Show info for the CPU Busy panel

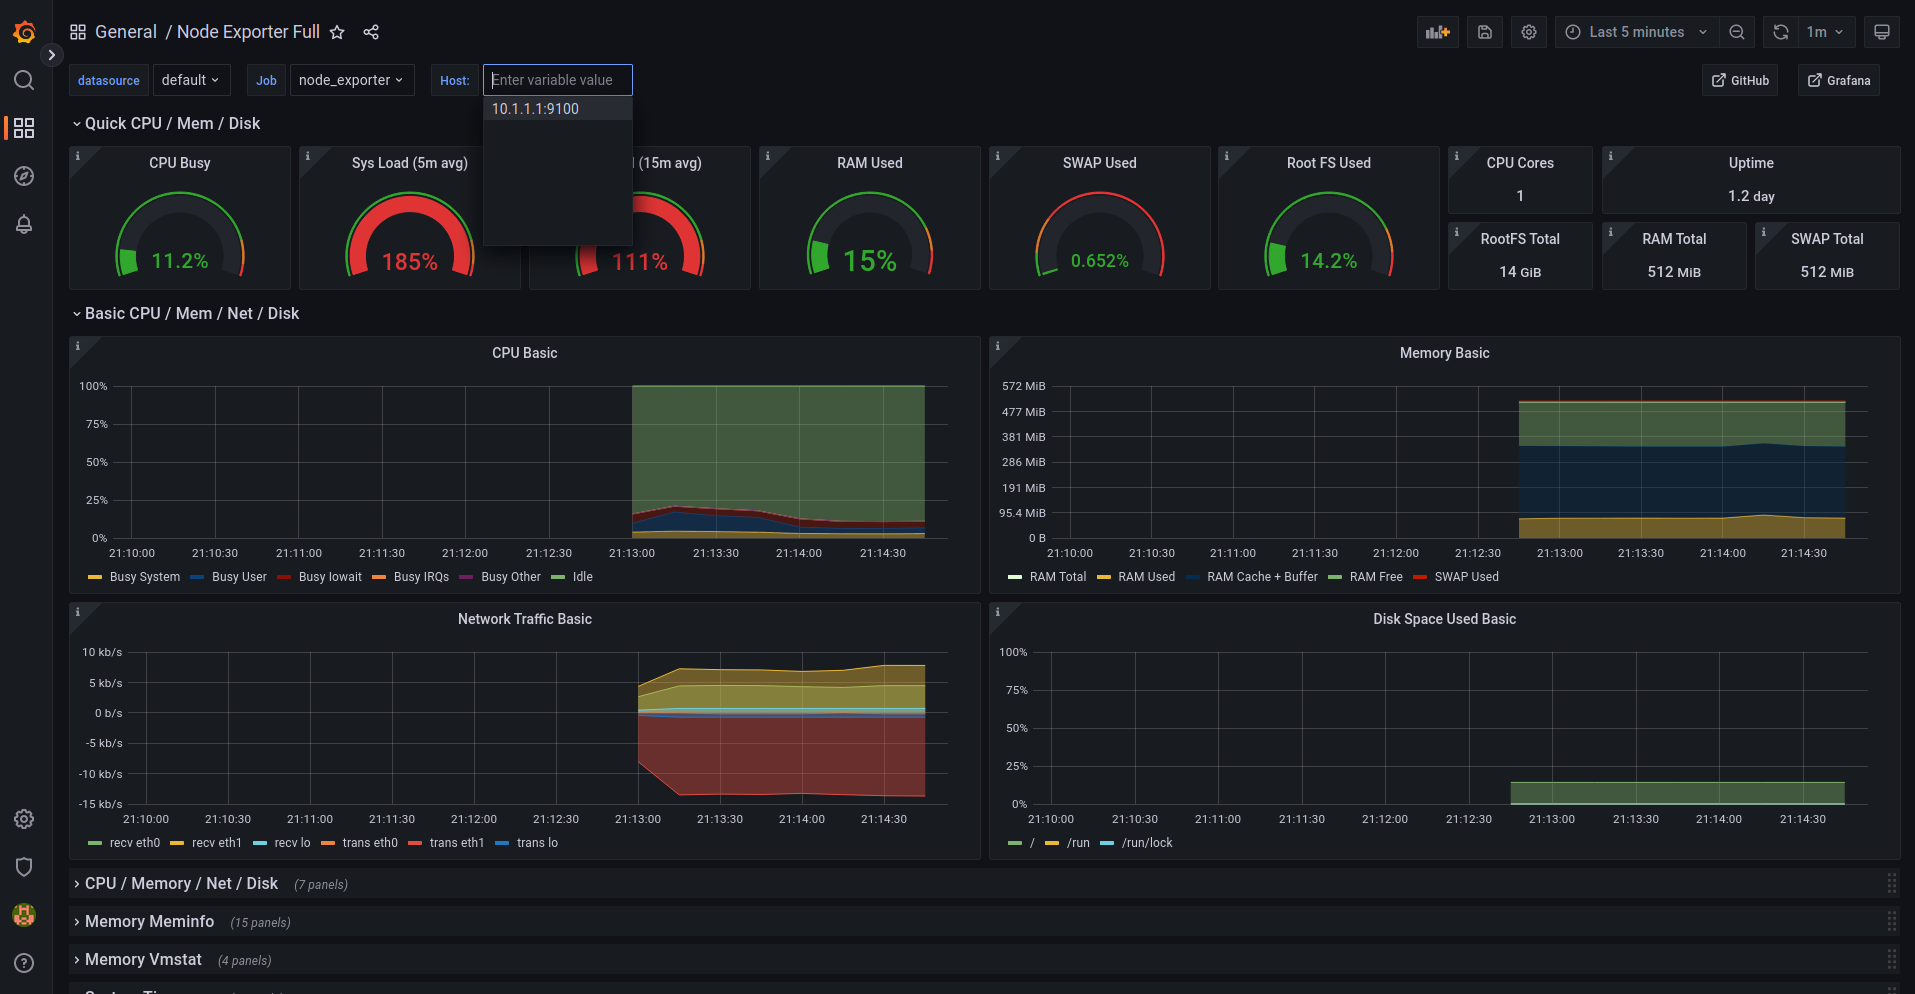click(x=78, y=156)
